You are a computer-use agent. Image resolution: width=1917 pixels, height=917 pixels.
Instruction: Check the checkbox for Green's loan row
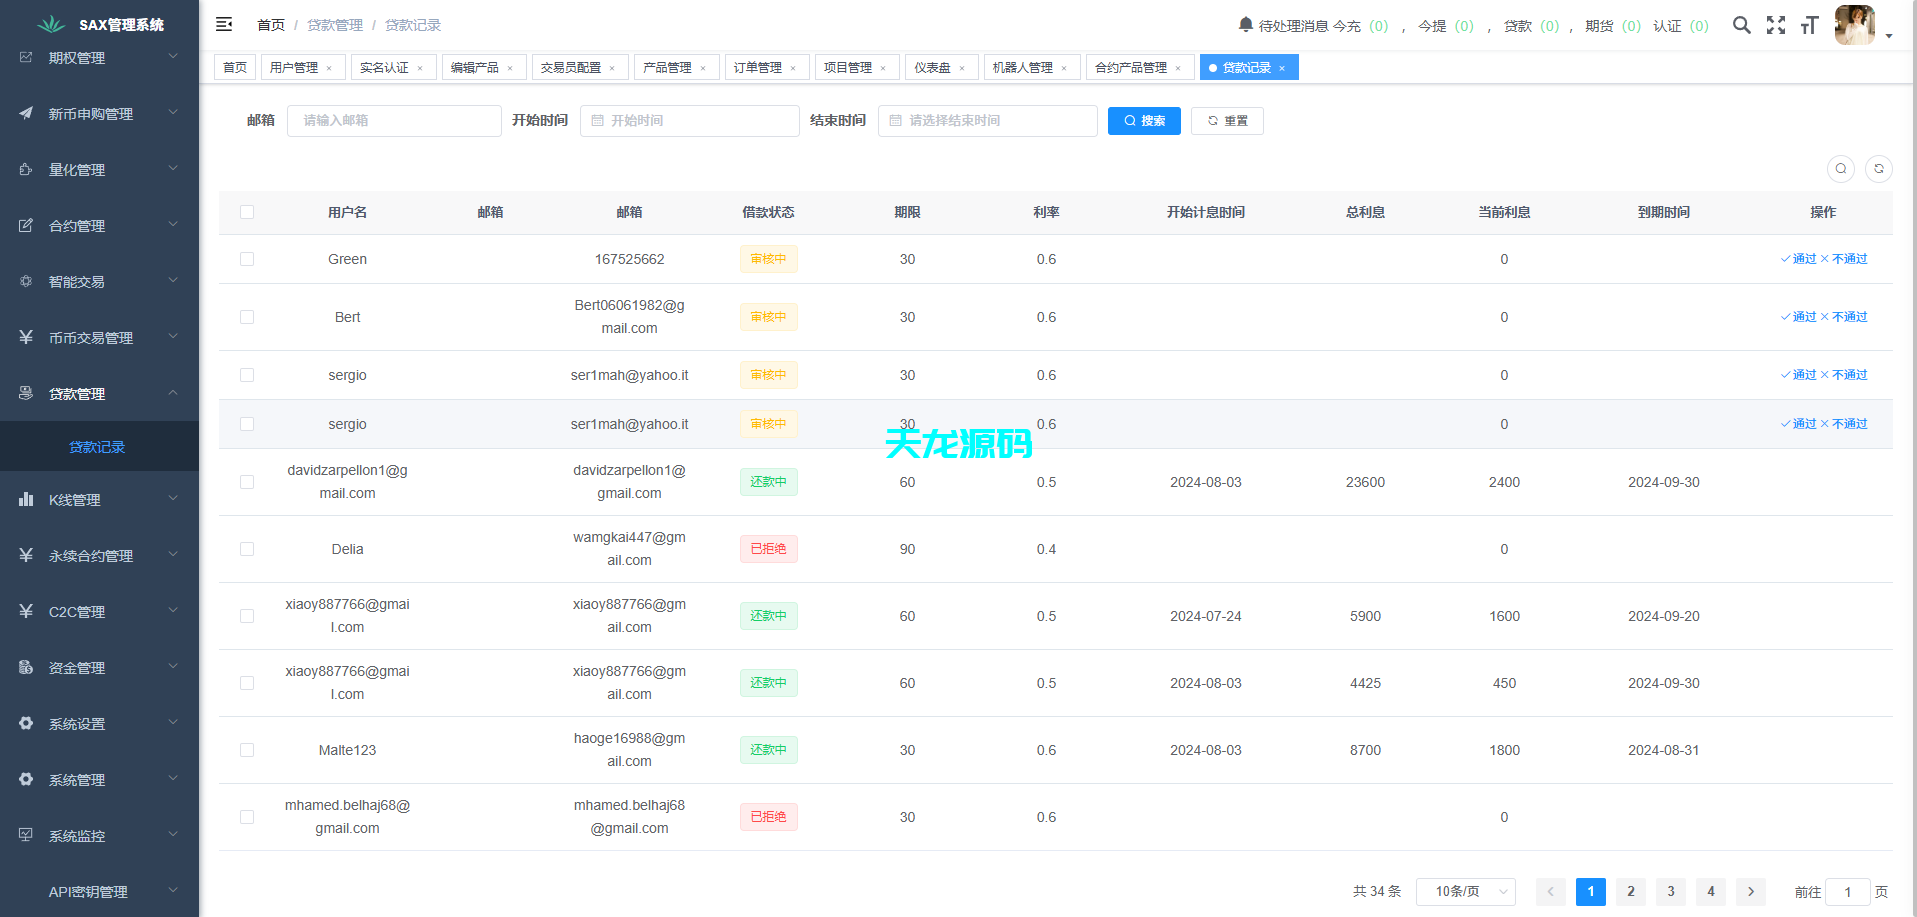point(247,259)
